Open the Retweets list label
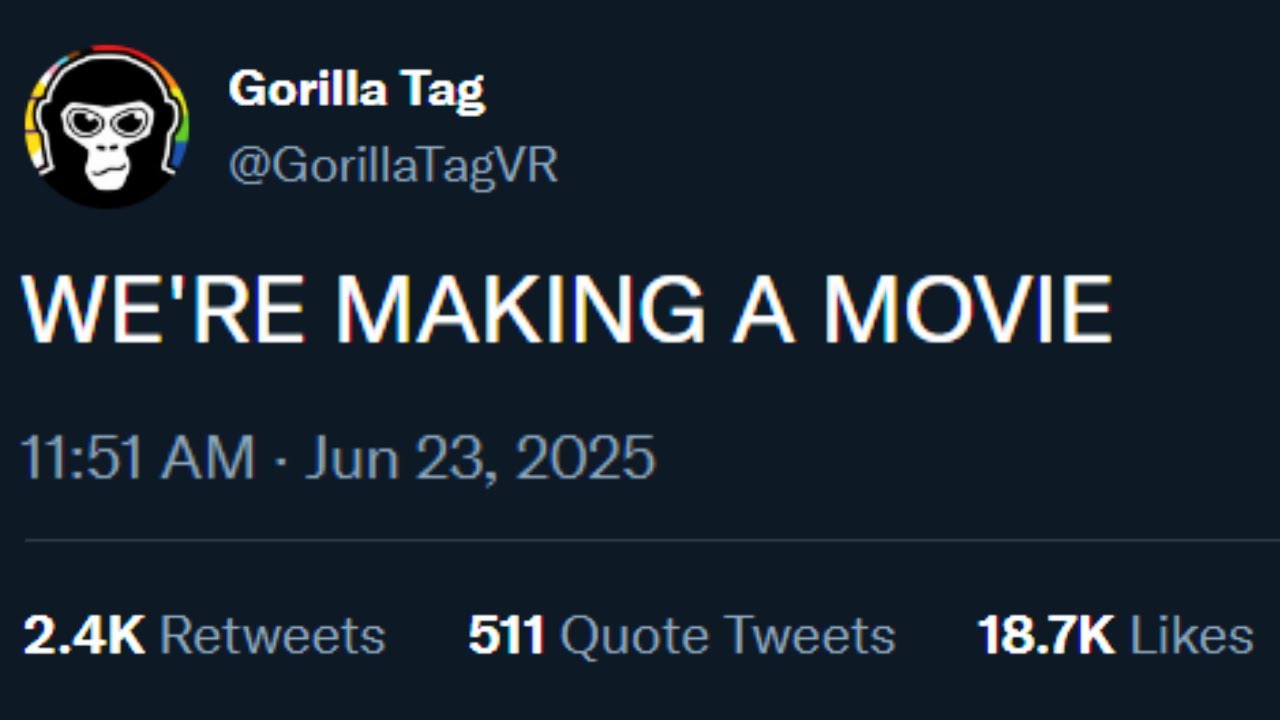 pyautogui.click(x=272, y=636)
